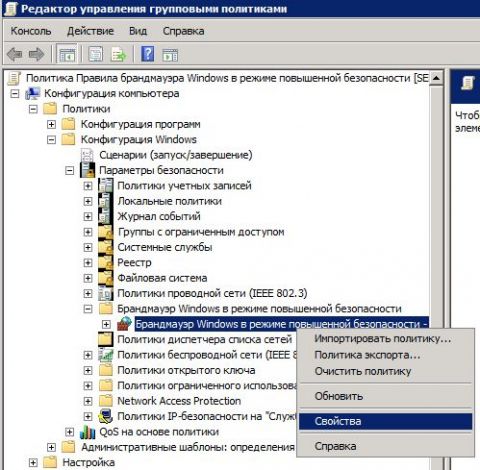Collapse the Брандмауэр Windows folder node
This screenshot has height=470, width=480.
88,309
